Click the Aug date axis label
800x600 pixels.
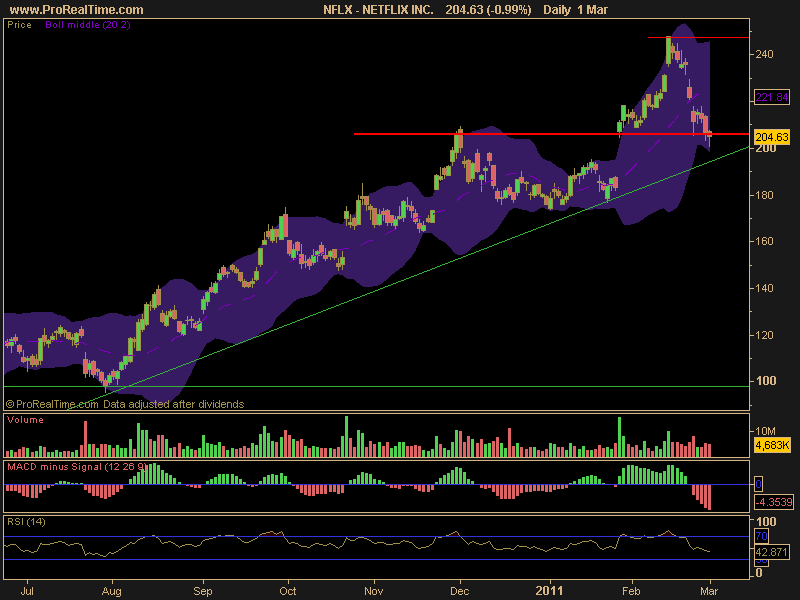(112, 591)
